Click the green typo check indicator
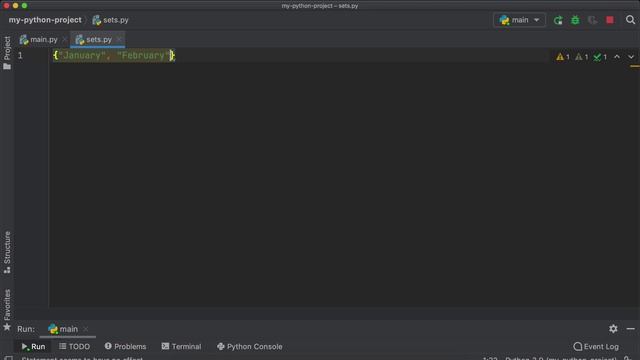The image size is (640, 360). coord(600,57)
